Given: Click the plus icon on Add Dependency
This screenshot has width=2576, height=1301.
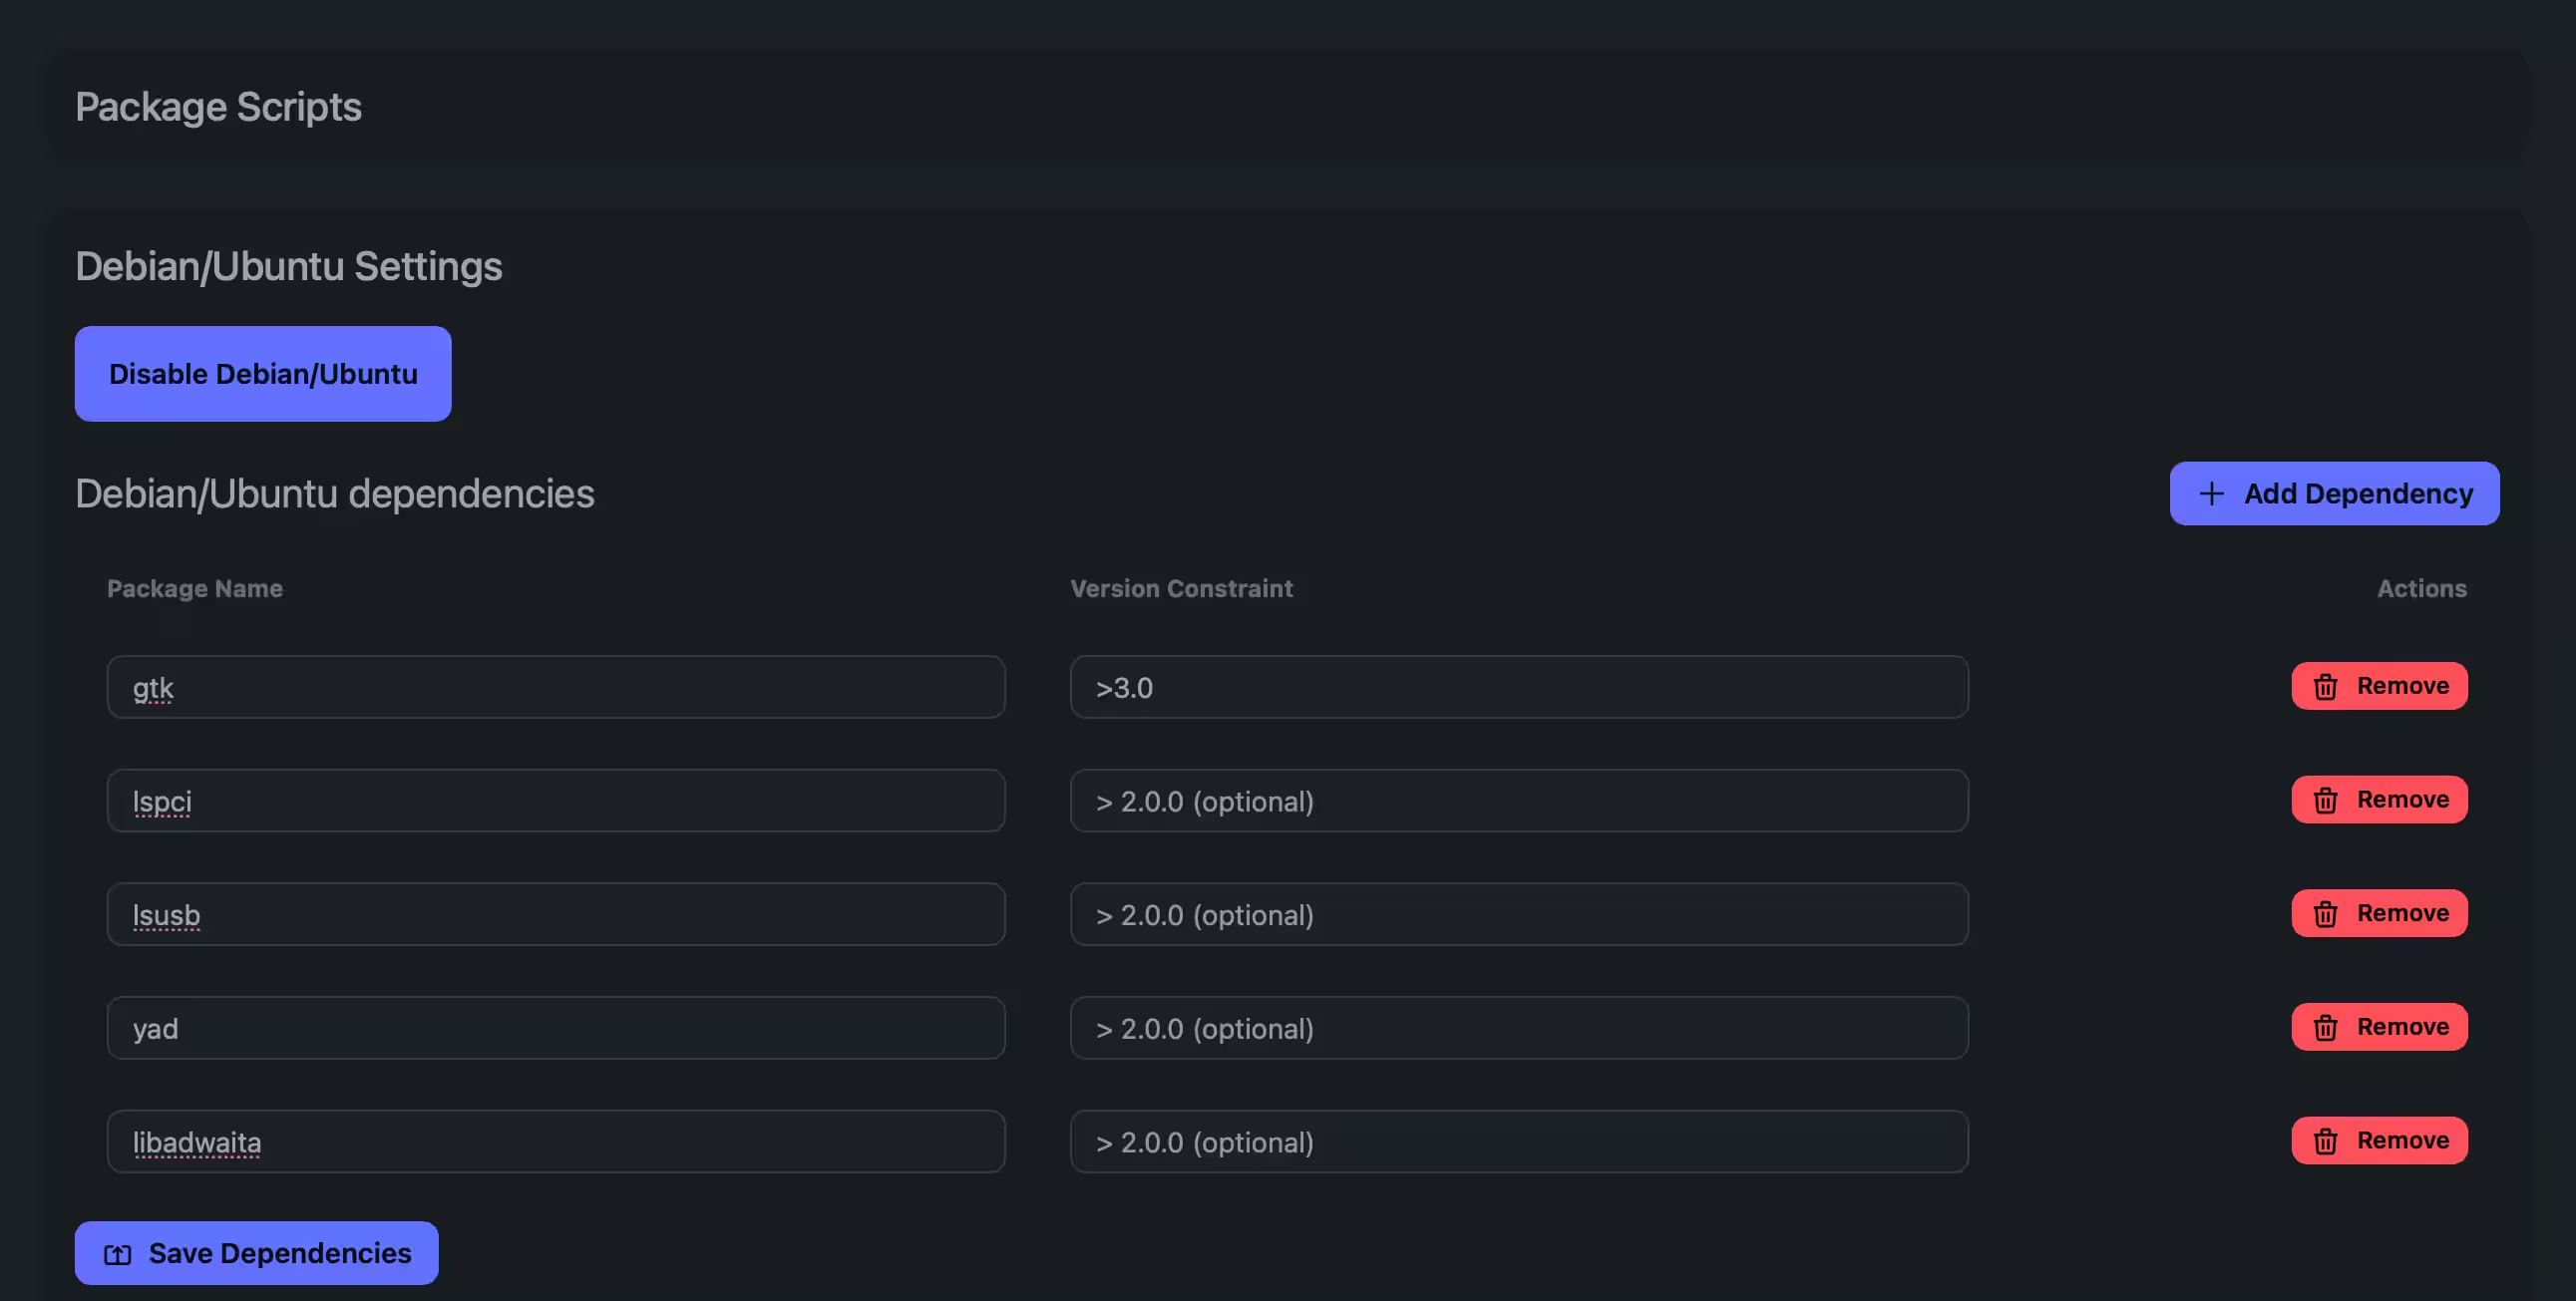Looking at the screenshot, I should 2211,494.
